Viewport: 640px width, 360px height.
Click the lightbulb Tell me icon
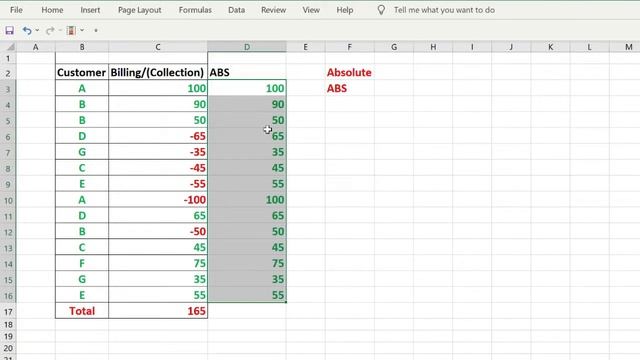tap(381, 10)
